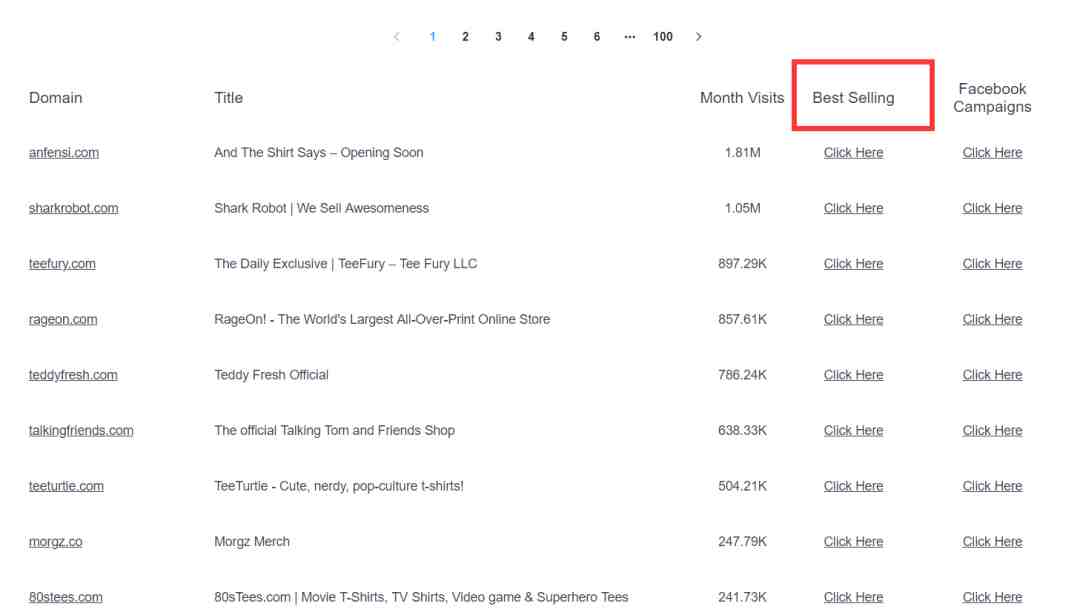Open the morgz.co domain link
This screenshot has width=1080, height=615.
tap(56, 542)
